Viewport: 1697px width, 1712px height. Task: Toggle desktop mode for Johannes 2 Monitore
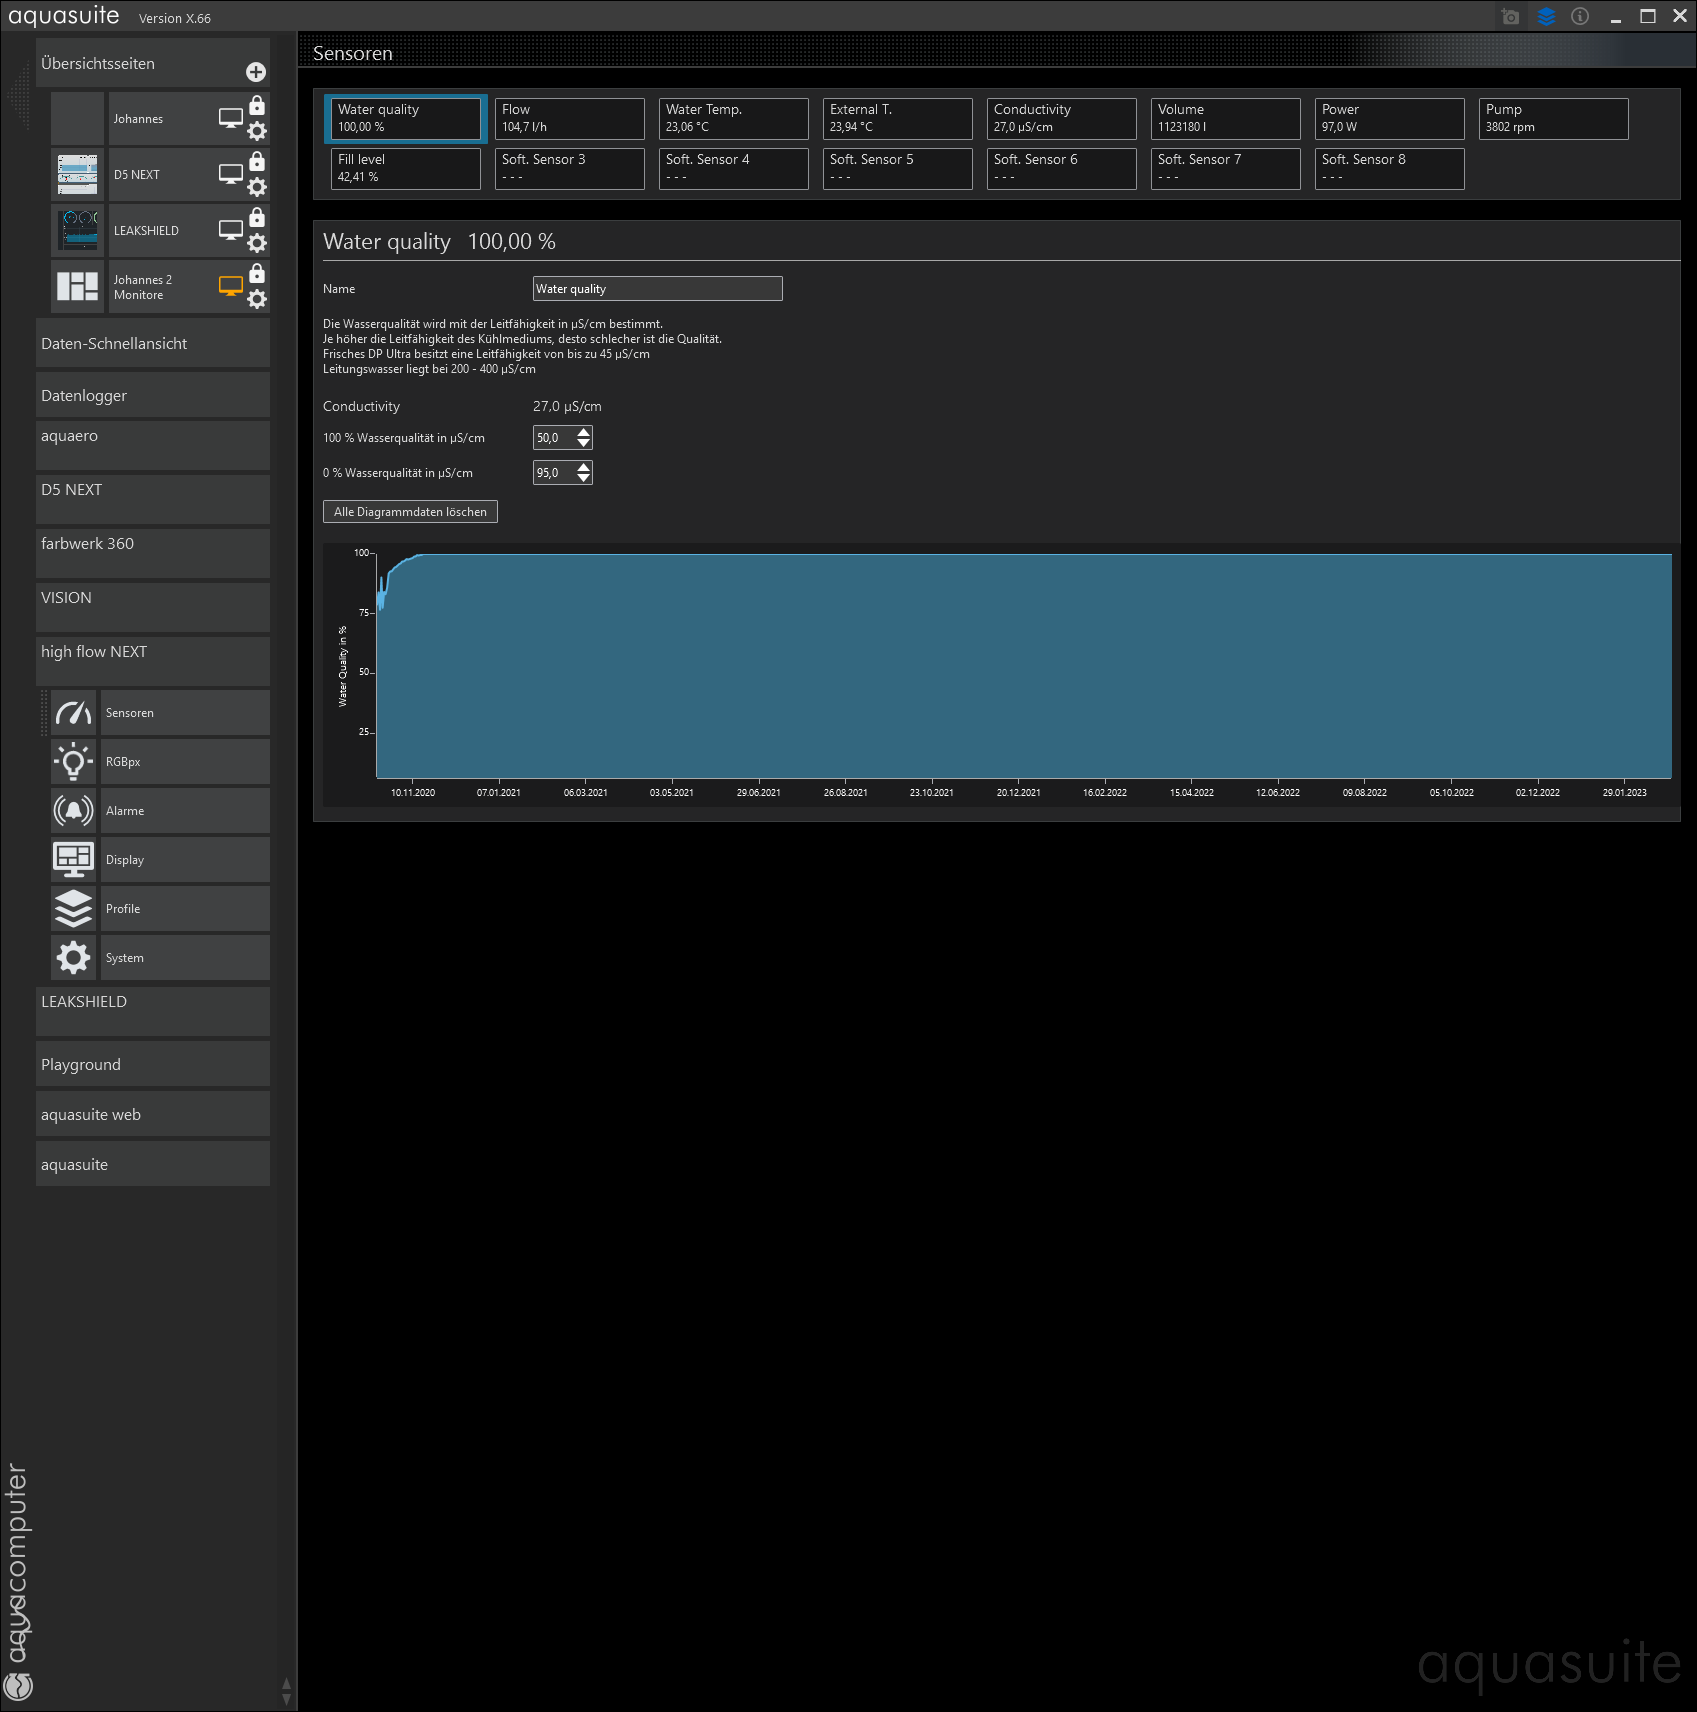(x=231, y=286)
